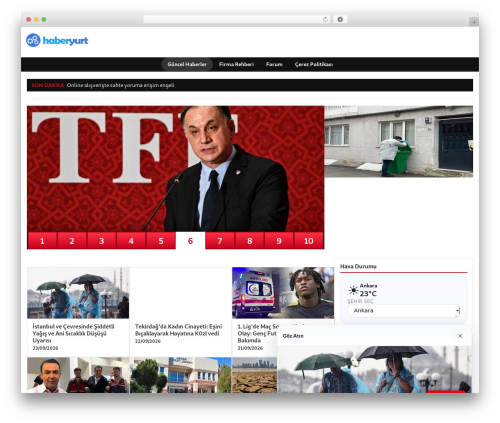Go to slider page 7
This screenshot has width=500, height=423.
tap(220, 241)
